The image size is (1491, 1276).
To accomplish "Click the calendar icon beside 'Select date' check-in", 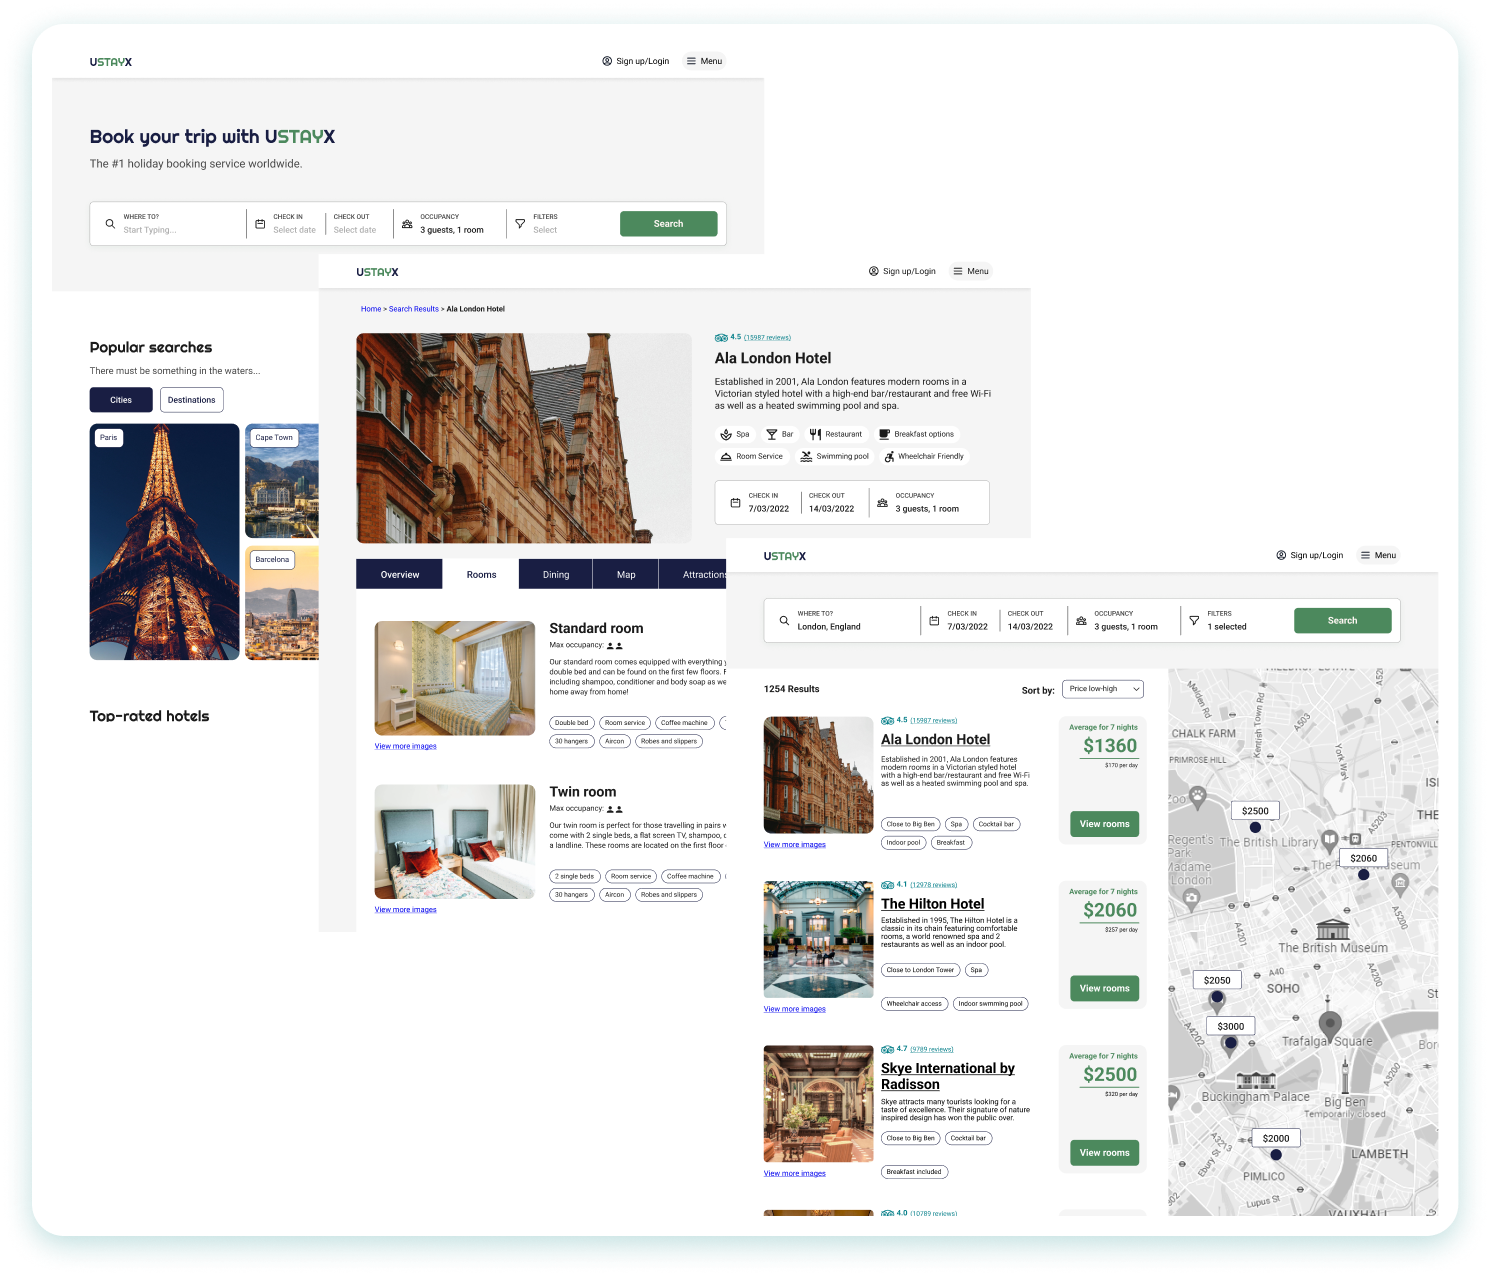I will tap(260, 224).
